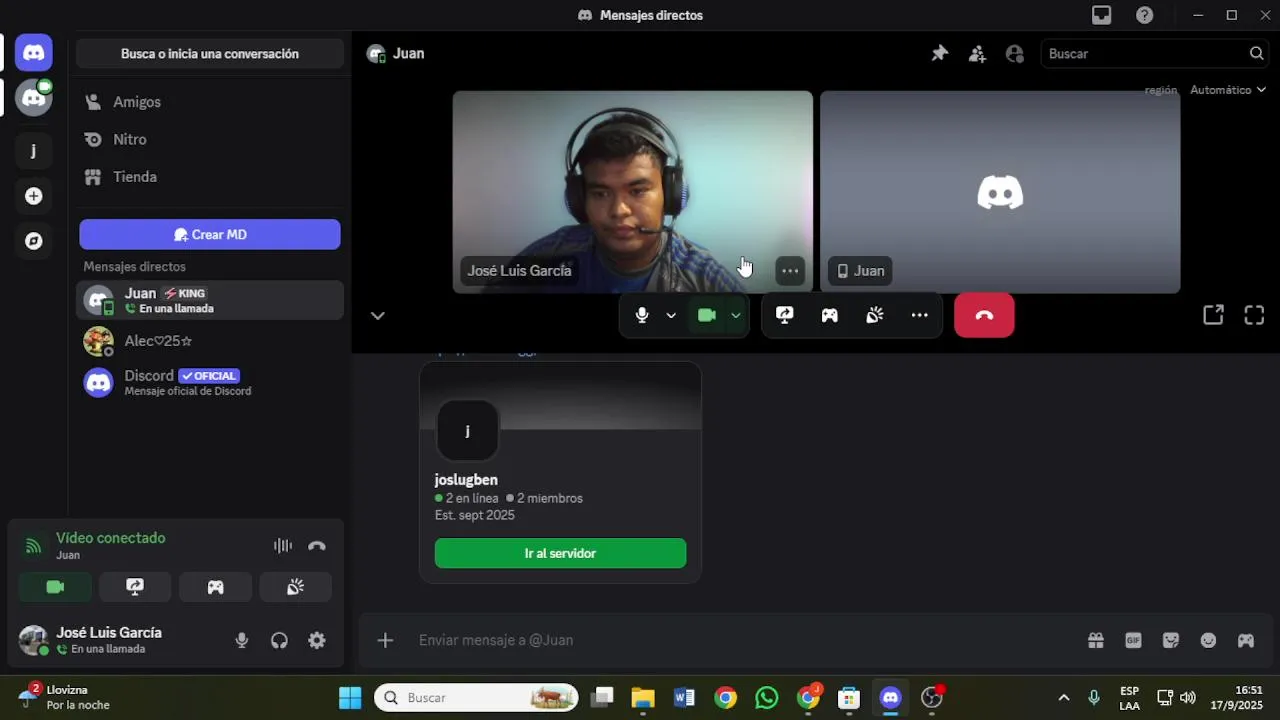Open options on José Luis García video

click(790, 270)
